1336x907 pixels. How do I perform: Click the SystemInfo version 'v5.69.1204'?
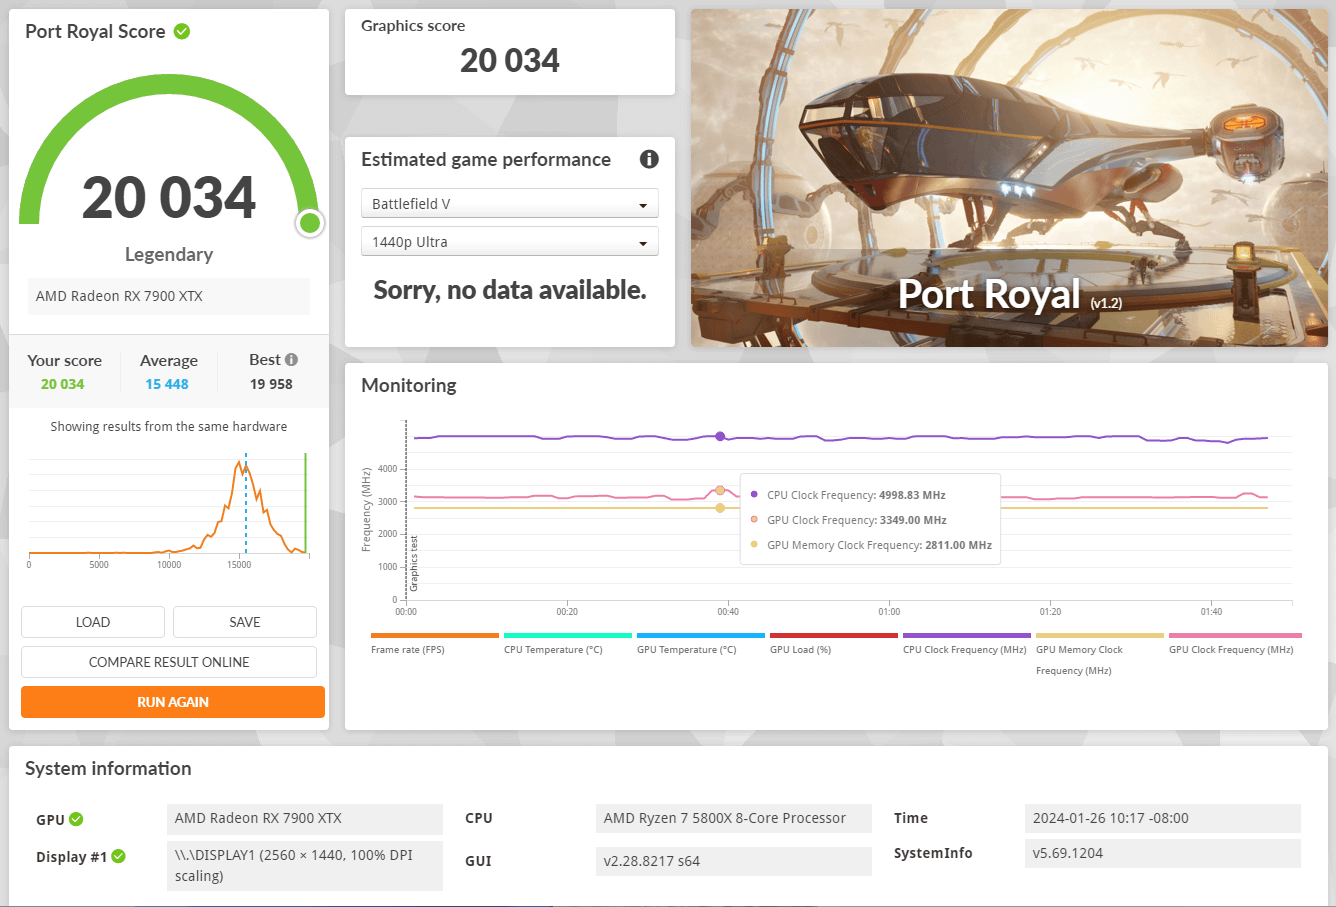tap(1163, 853)
